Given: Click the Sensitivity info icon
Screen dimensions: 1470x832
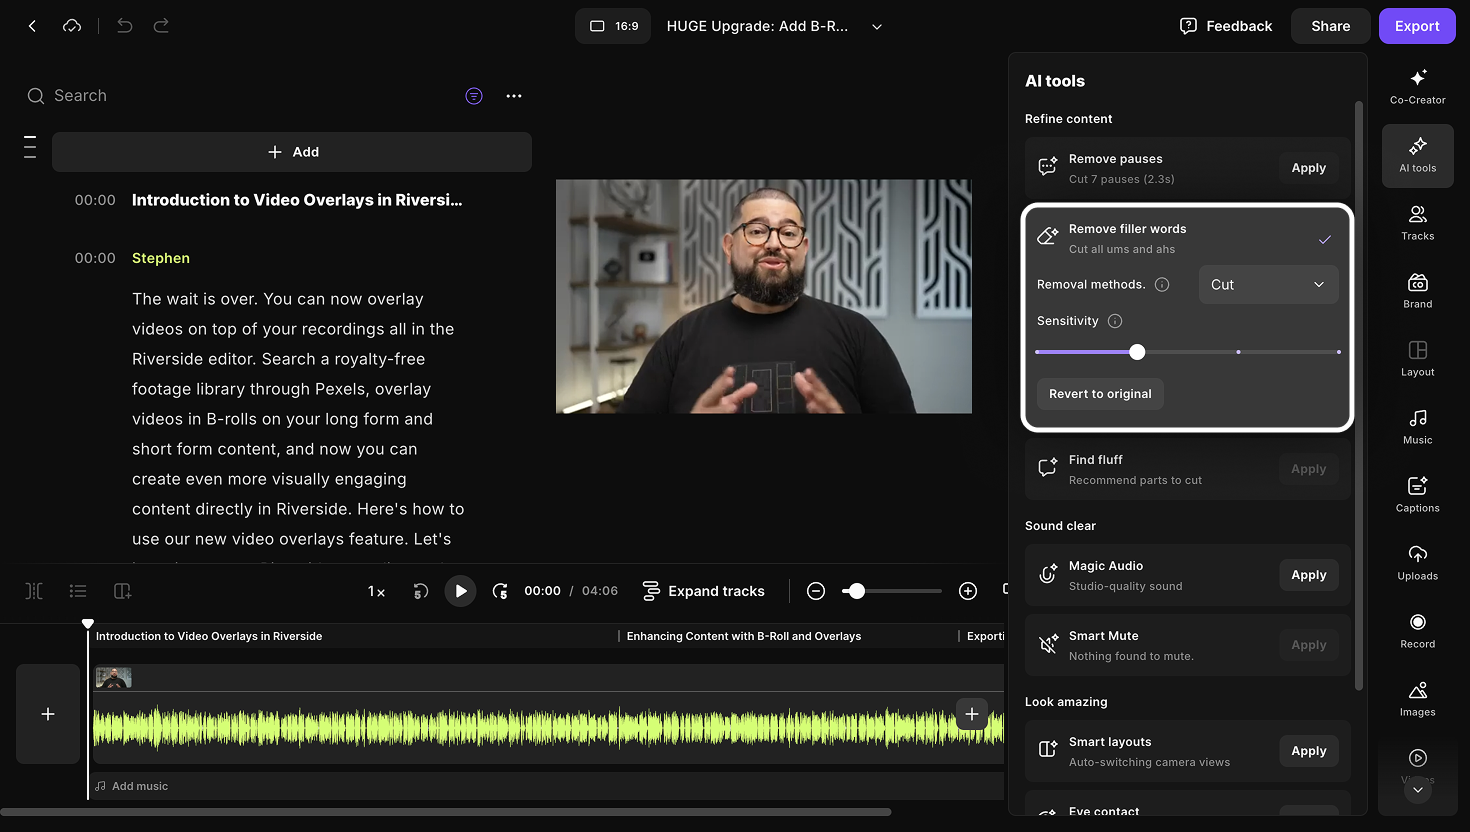Looking at the screenshot, I should [x=1115, y=321].
